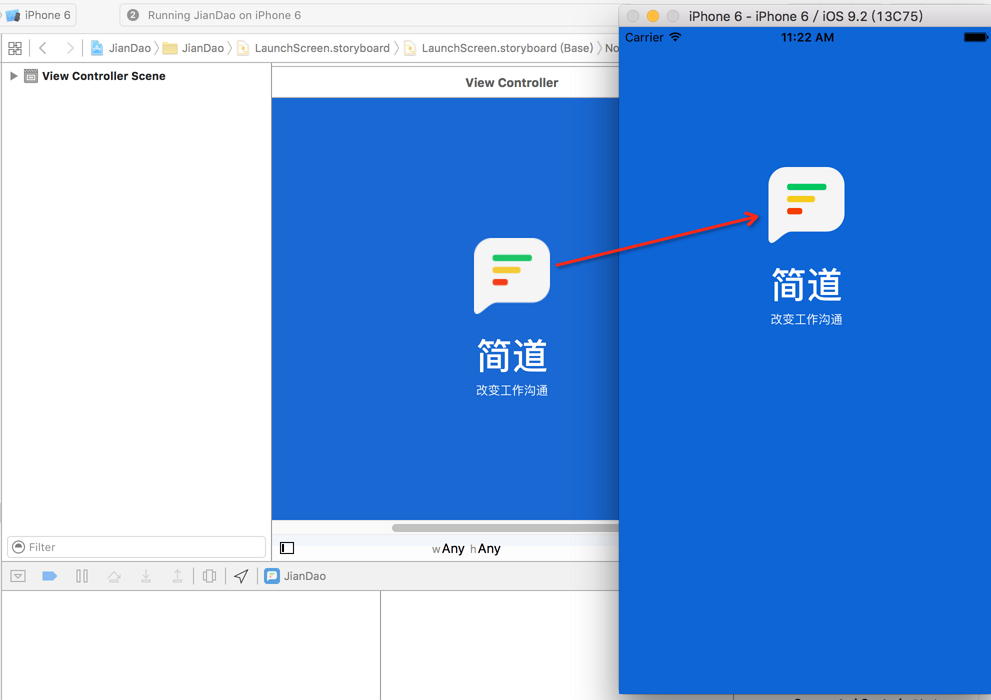This screenshot has height=700, width=991.
Task: Select the 改变工作沟通 label in storyboard canvas
Action: pyautogui.click(x=512, y=390)
